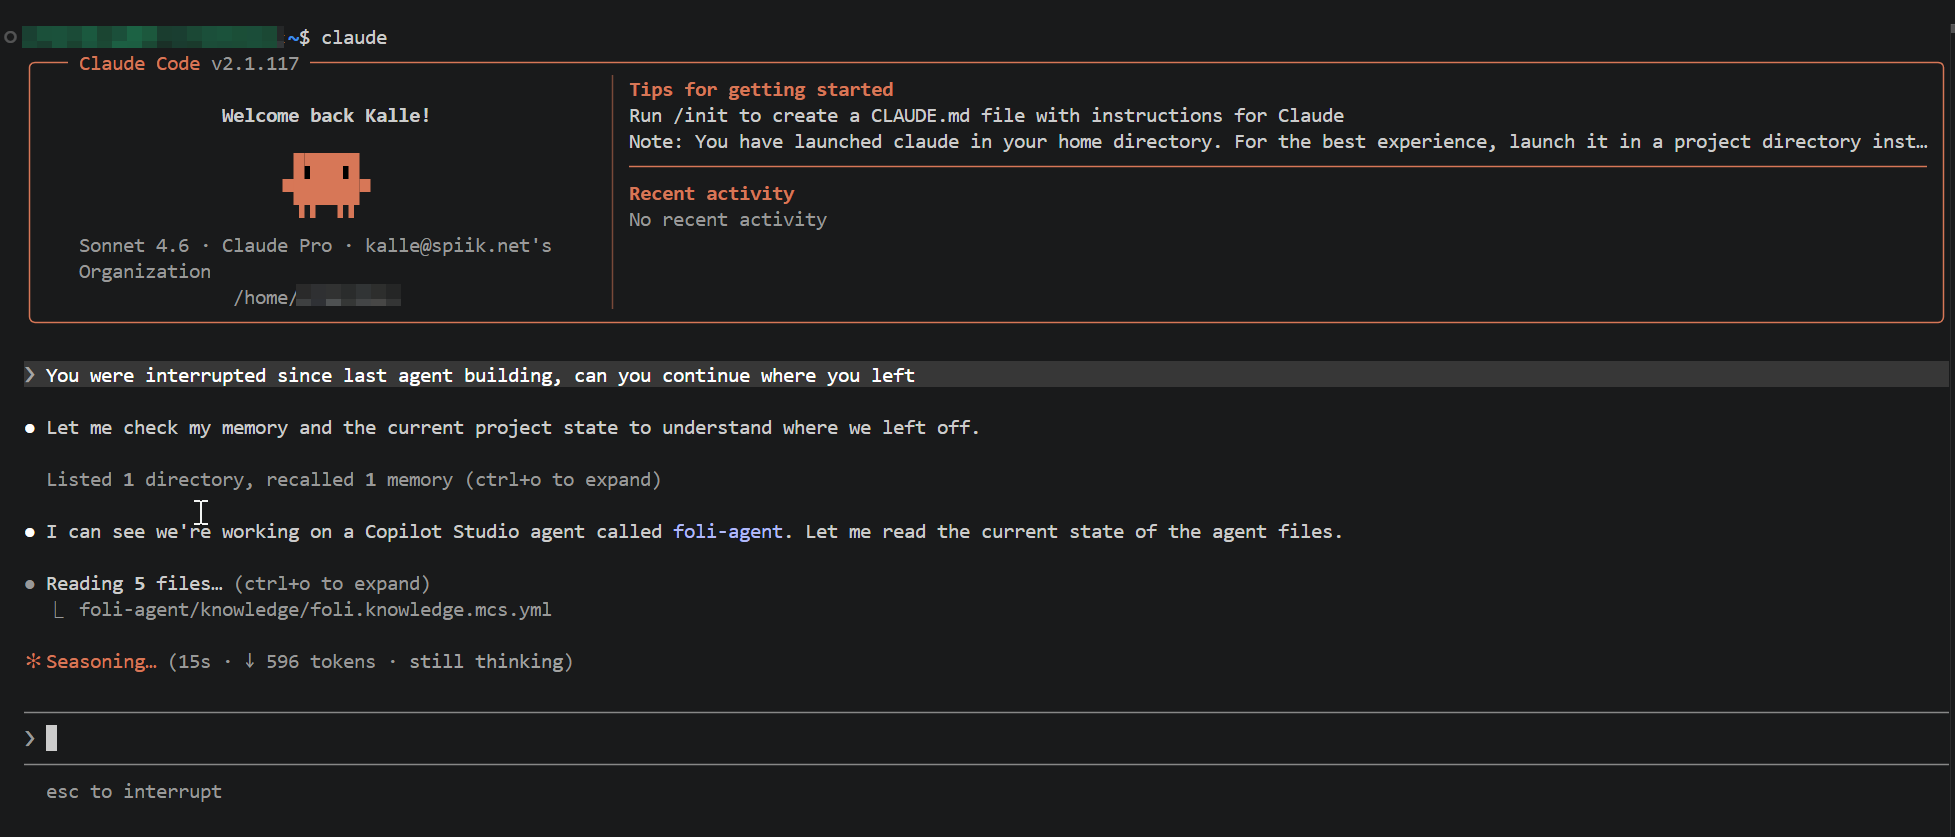Click the 'Claude Code v2.1.117' title
Viewport: 1955px width, 837px height.
tap(189, 64)
